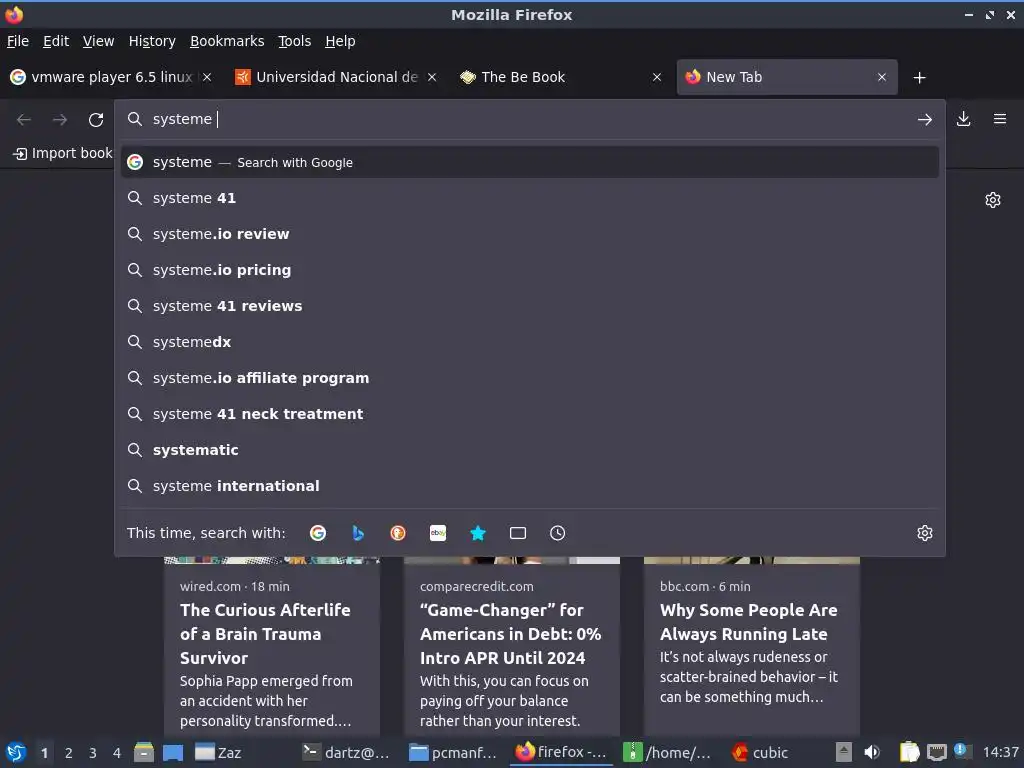Select suggestion 'systeme 41 neck treatment'

(530, 413)
